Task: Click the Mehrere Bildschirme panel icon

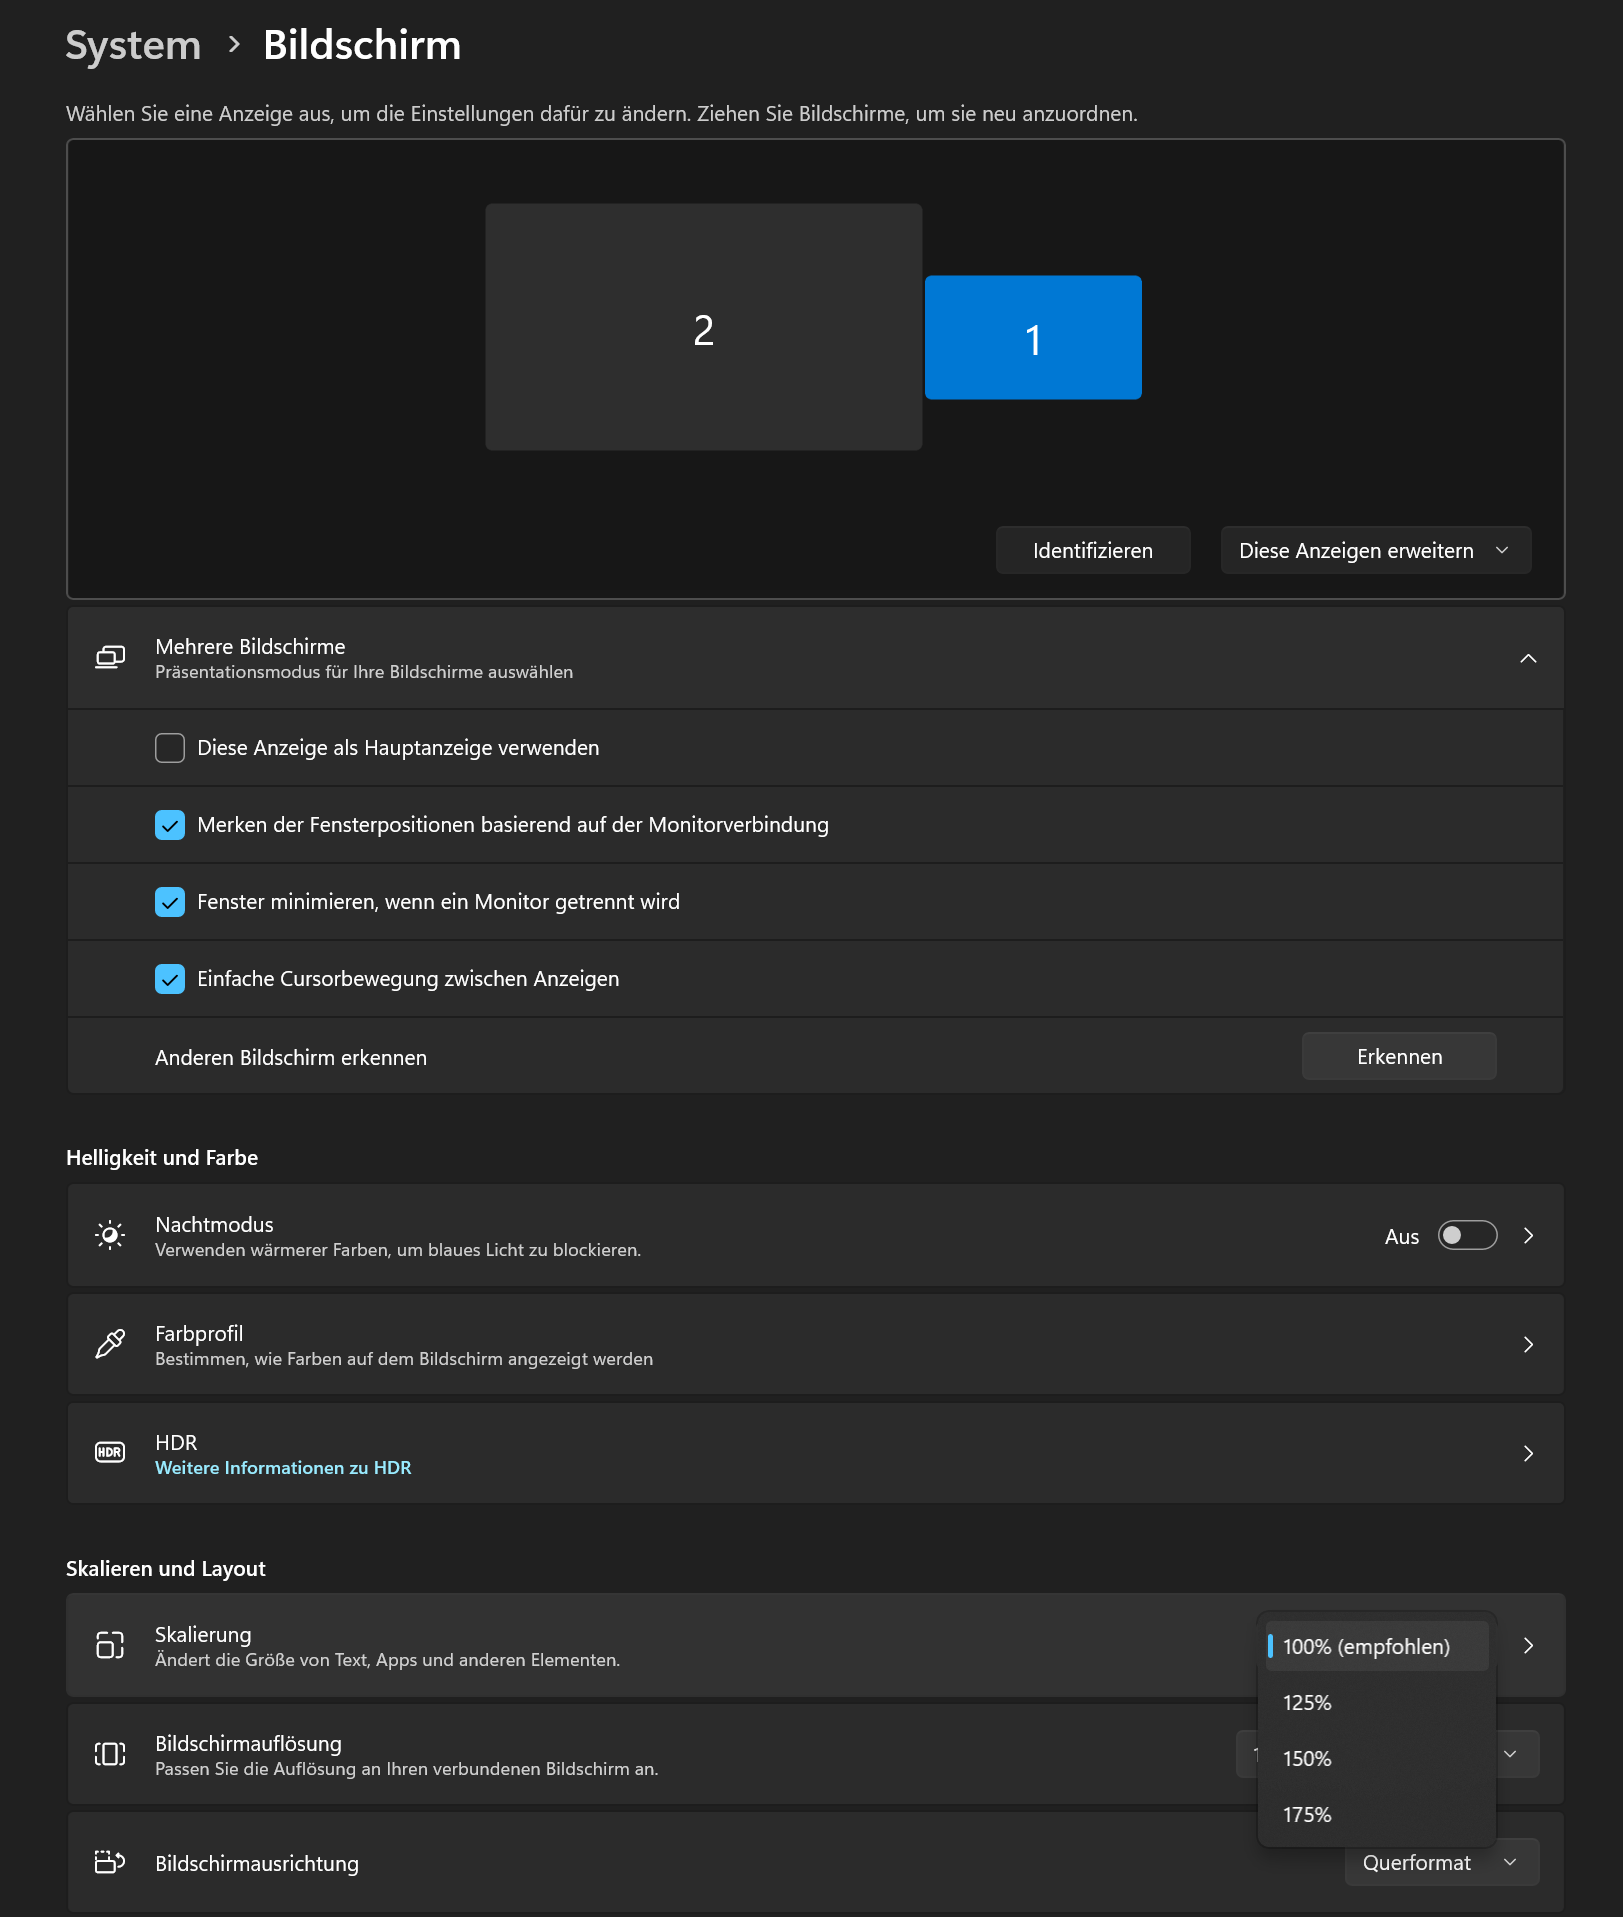Action: click(x=109, y=657)
